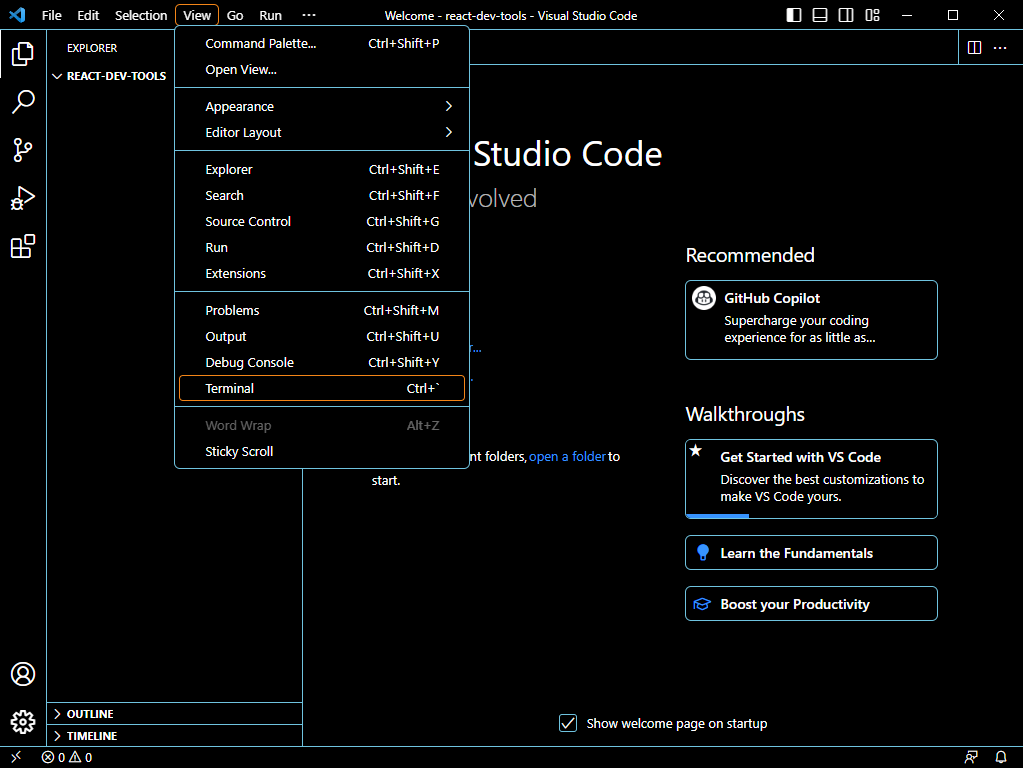Click the EXPLORER panel title
Screen dimensions: 1023x768
[92, 48]
